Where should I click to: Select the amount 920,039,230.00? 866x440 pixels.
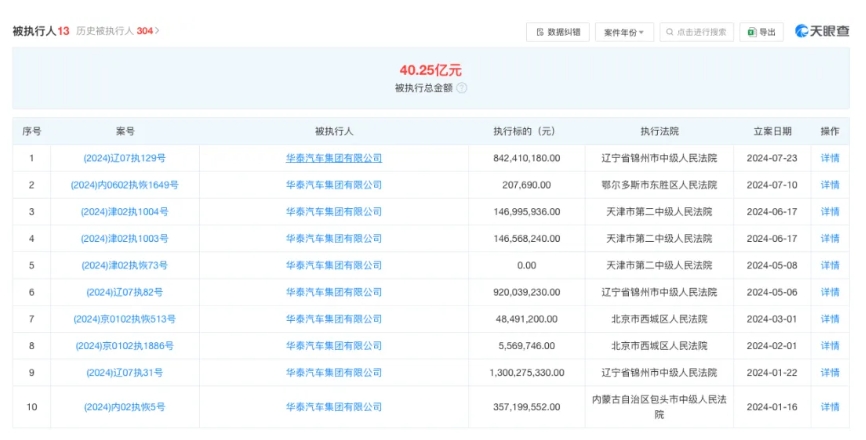(526, 292)
